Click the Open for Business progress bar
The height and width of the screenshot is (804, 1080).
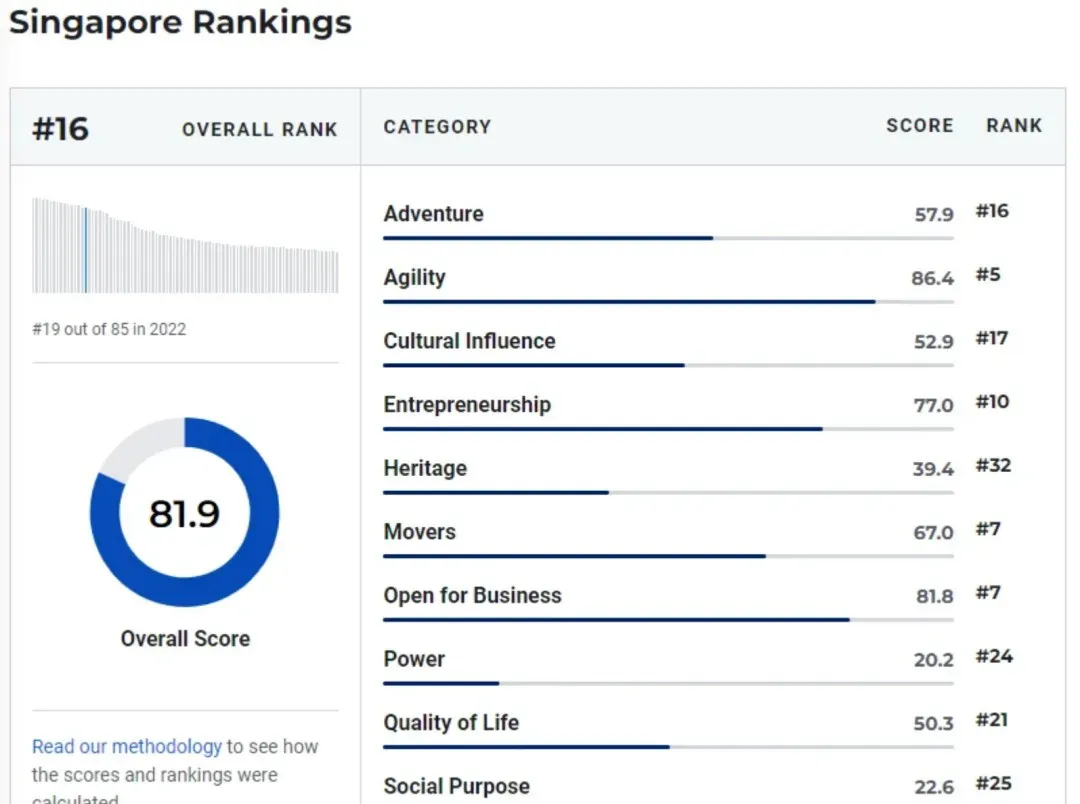(668, 620)
